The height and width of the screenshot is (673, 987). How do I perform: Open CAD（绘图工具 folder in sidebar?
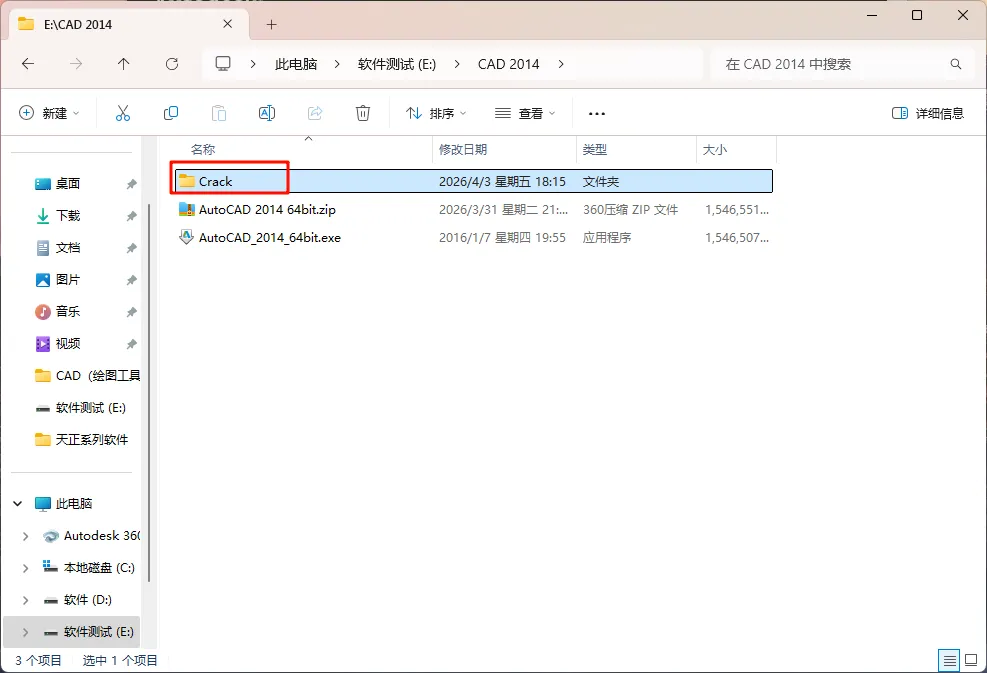click(x=87, y=376)
